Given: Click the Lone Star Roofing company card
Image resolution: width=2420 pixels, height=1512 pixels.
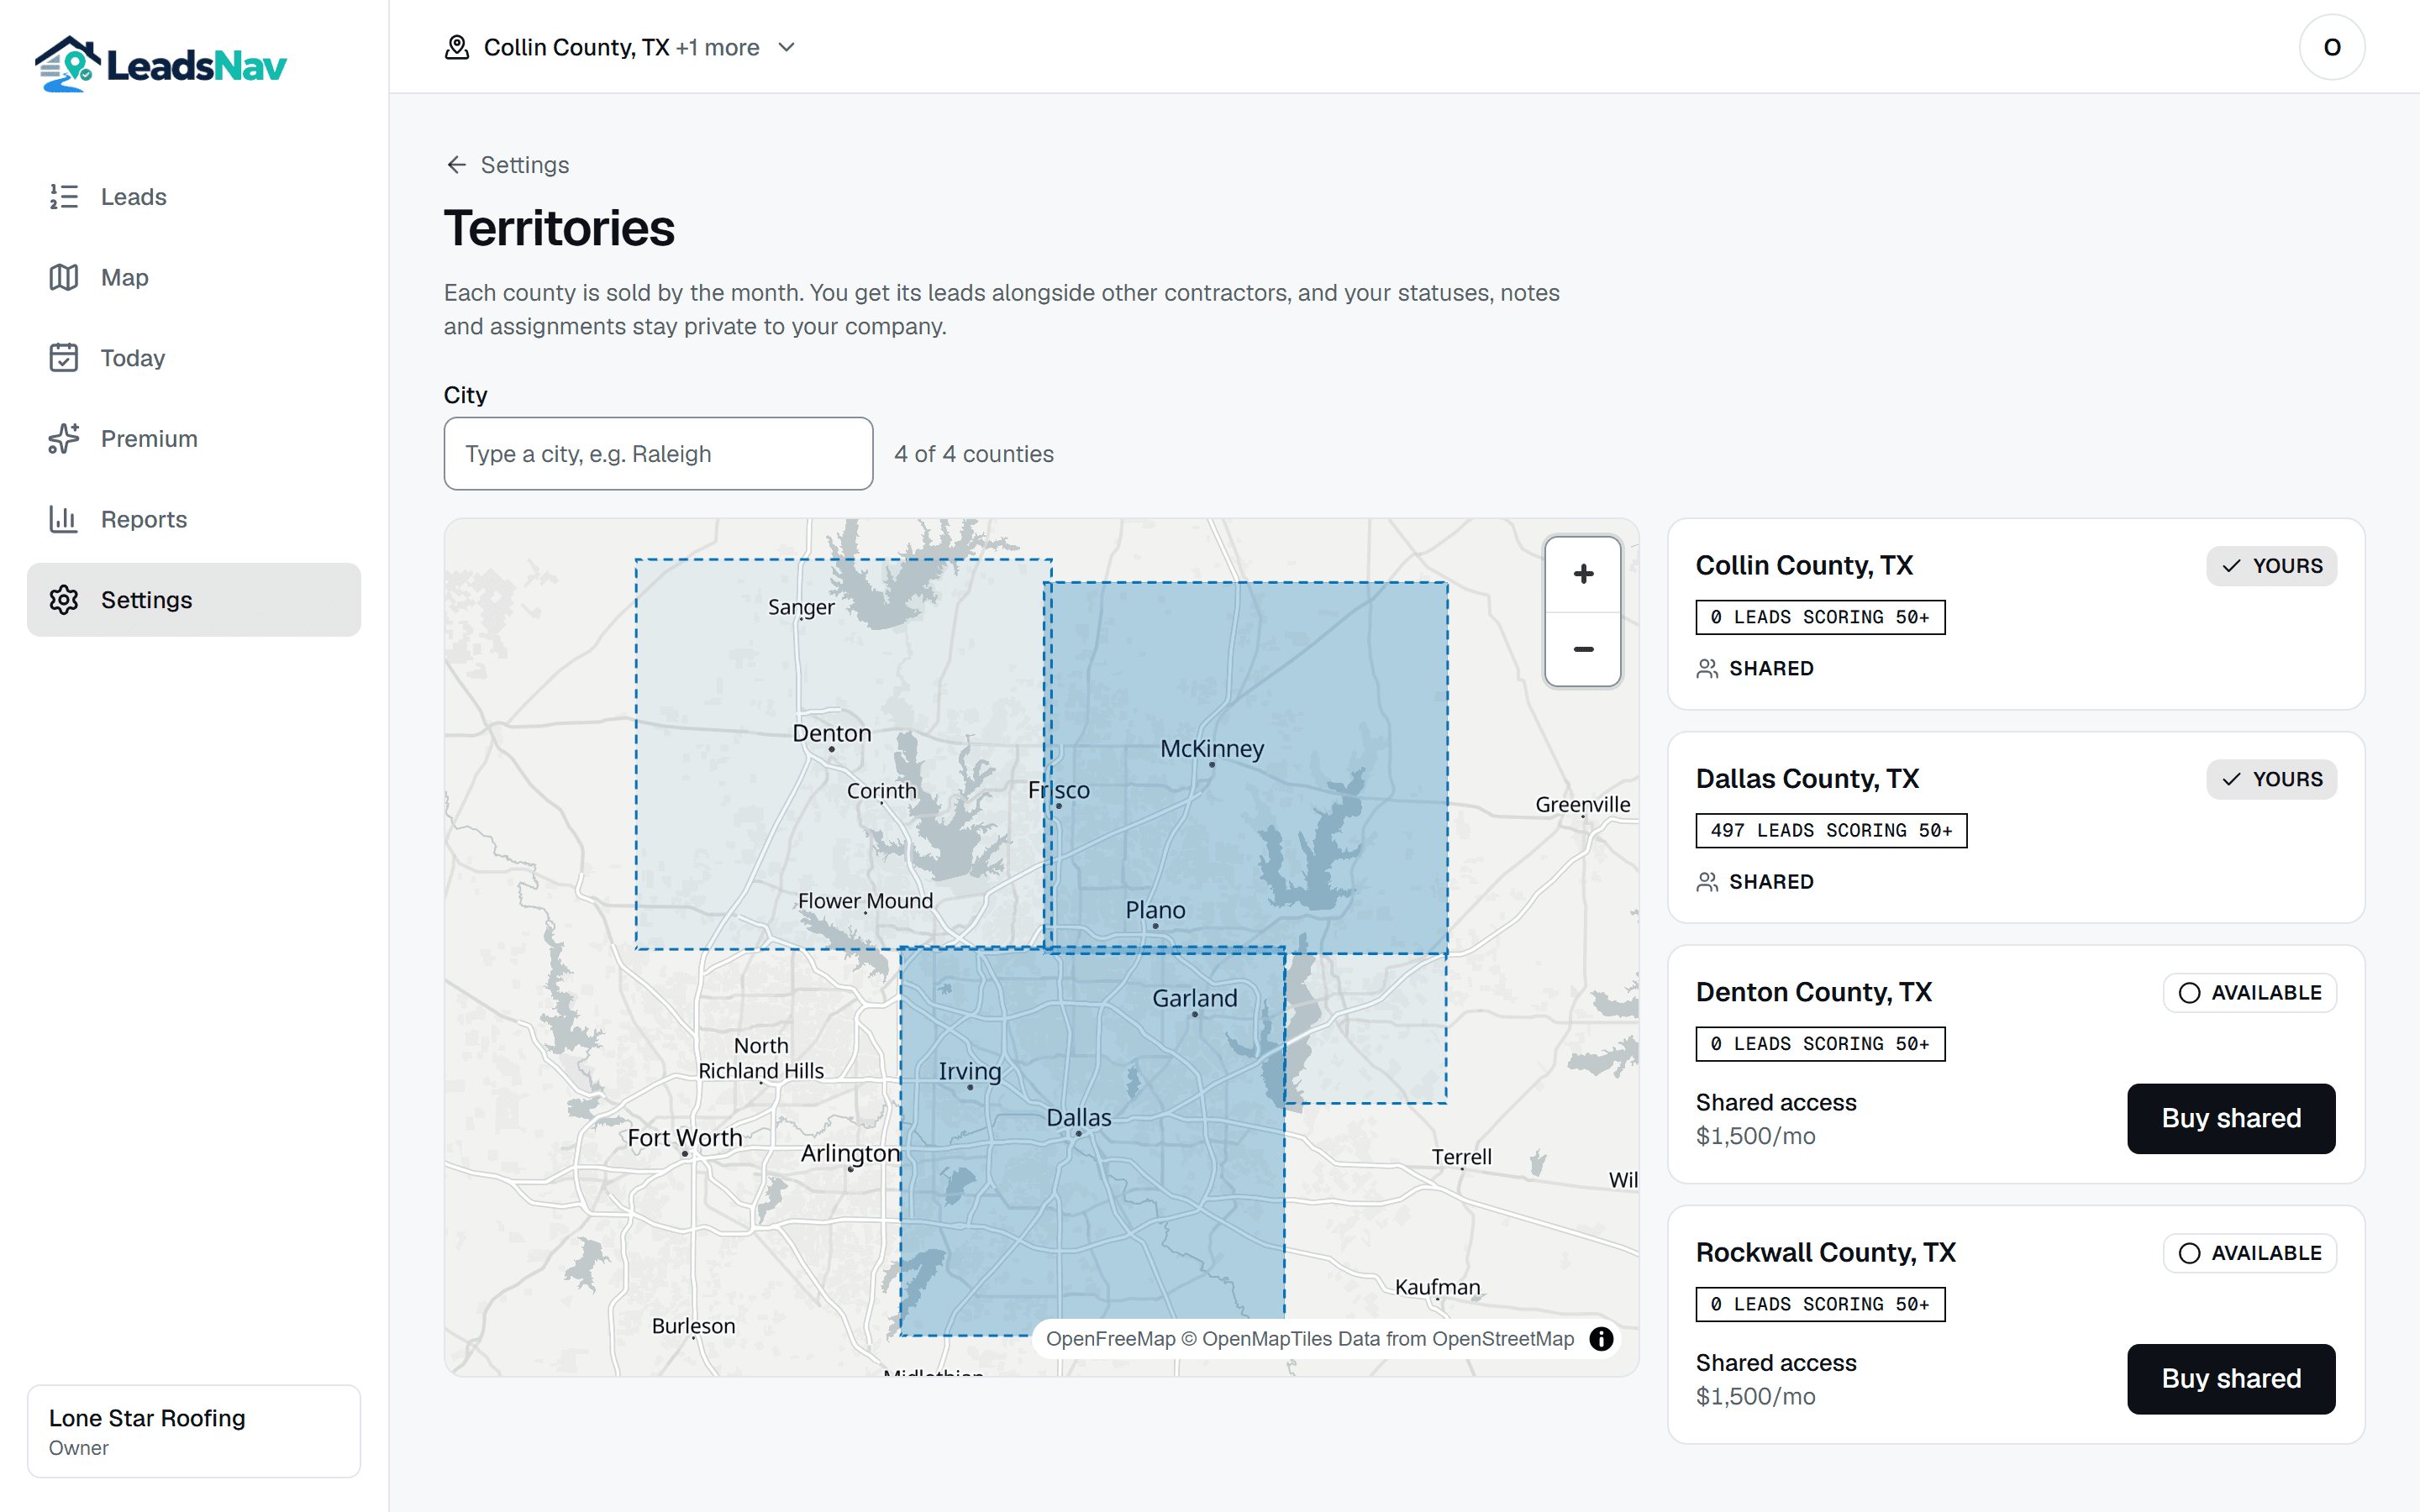Looking at the screenshot, I should click(194, 1431).
